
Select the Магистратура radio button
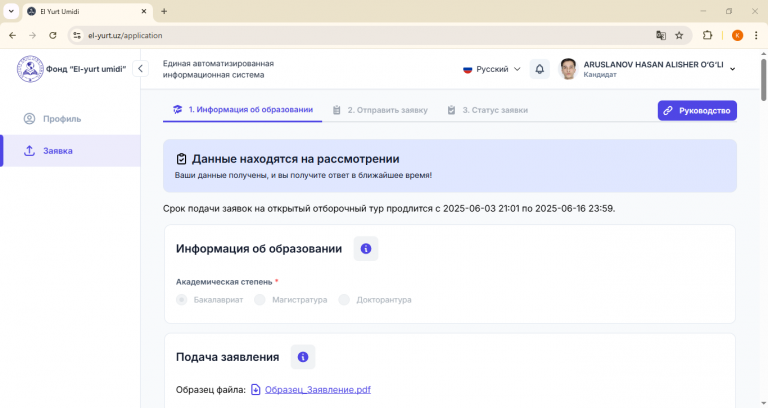click(260, 300)
